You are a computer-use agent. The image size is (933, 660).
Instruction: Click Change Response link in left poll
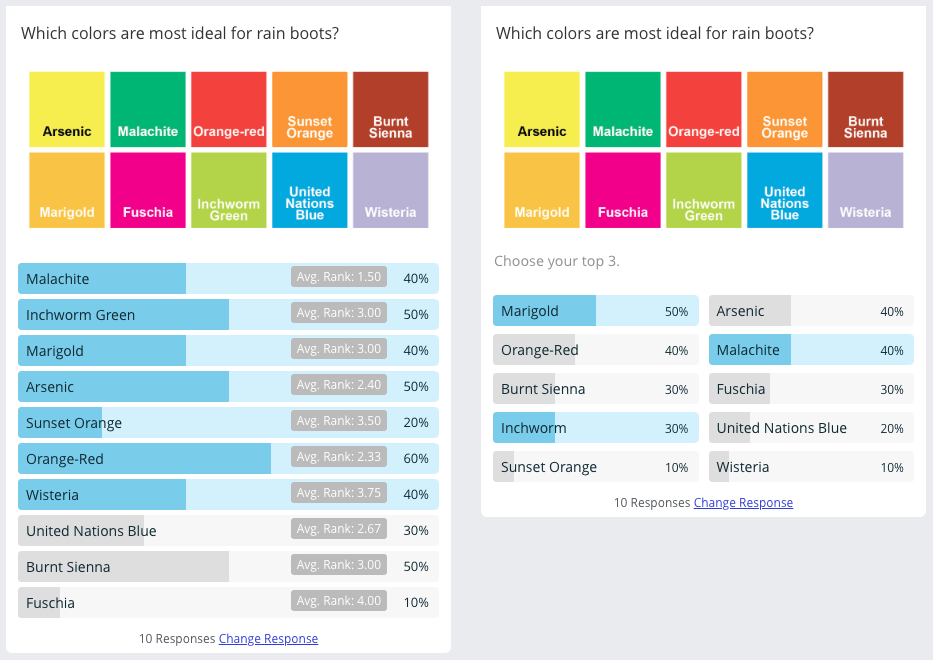268,639
